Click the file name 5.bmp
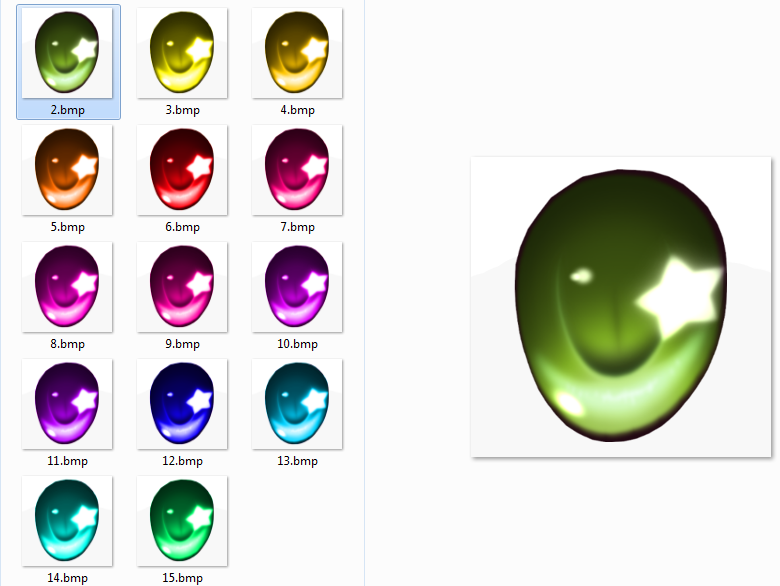780x586 pixels. 68,227
